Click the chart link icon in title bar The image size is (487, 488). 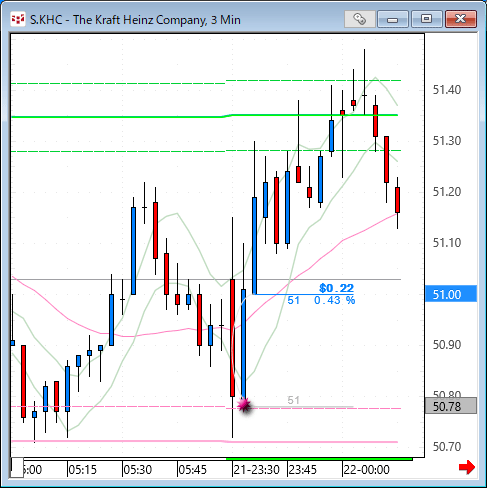tap(360, 19)
